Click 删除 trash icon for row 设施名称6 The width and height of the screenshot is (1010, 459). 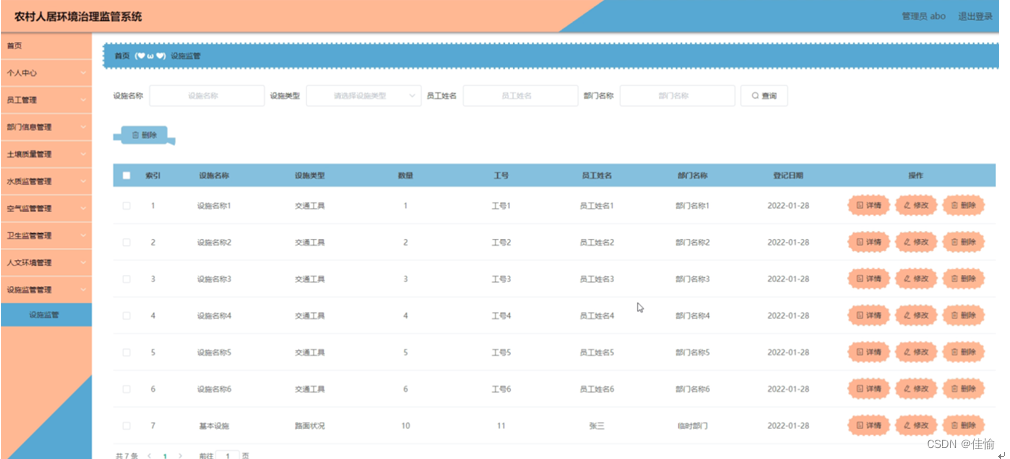coord(955,389)
